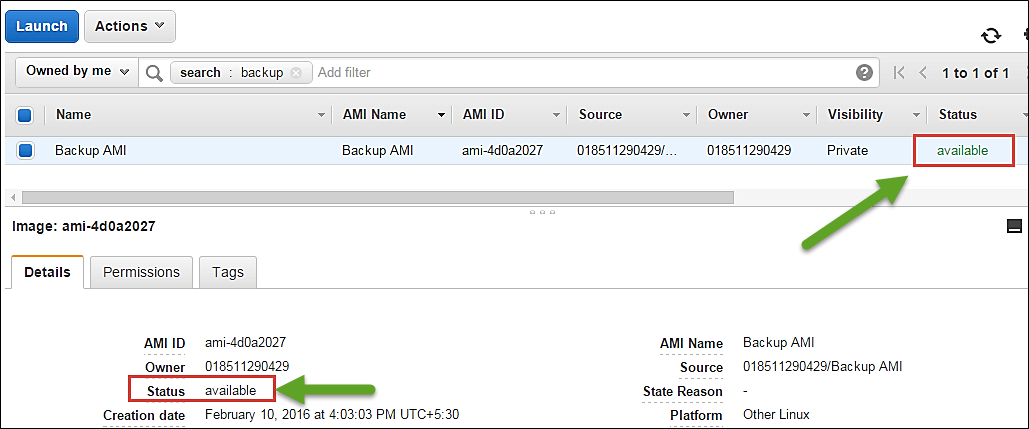Click the refresh icon
The height and width of the screenshot is (429, 1029).
[990, 35]
